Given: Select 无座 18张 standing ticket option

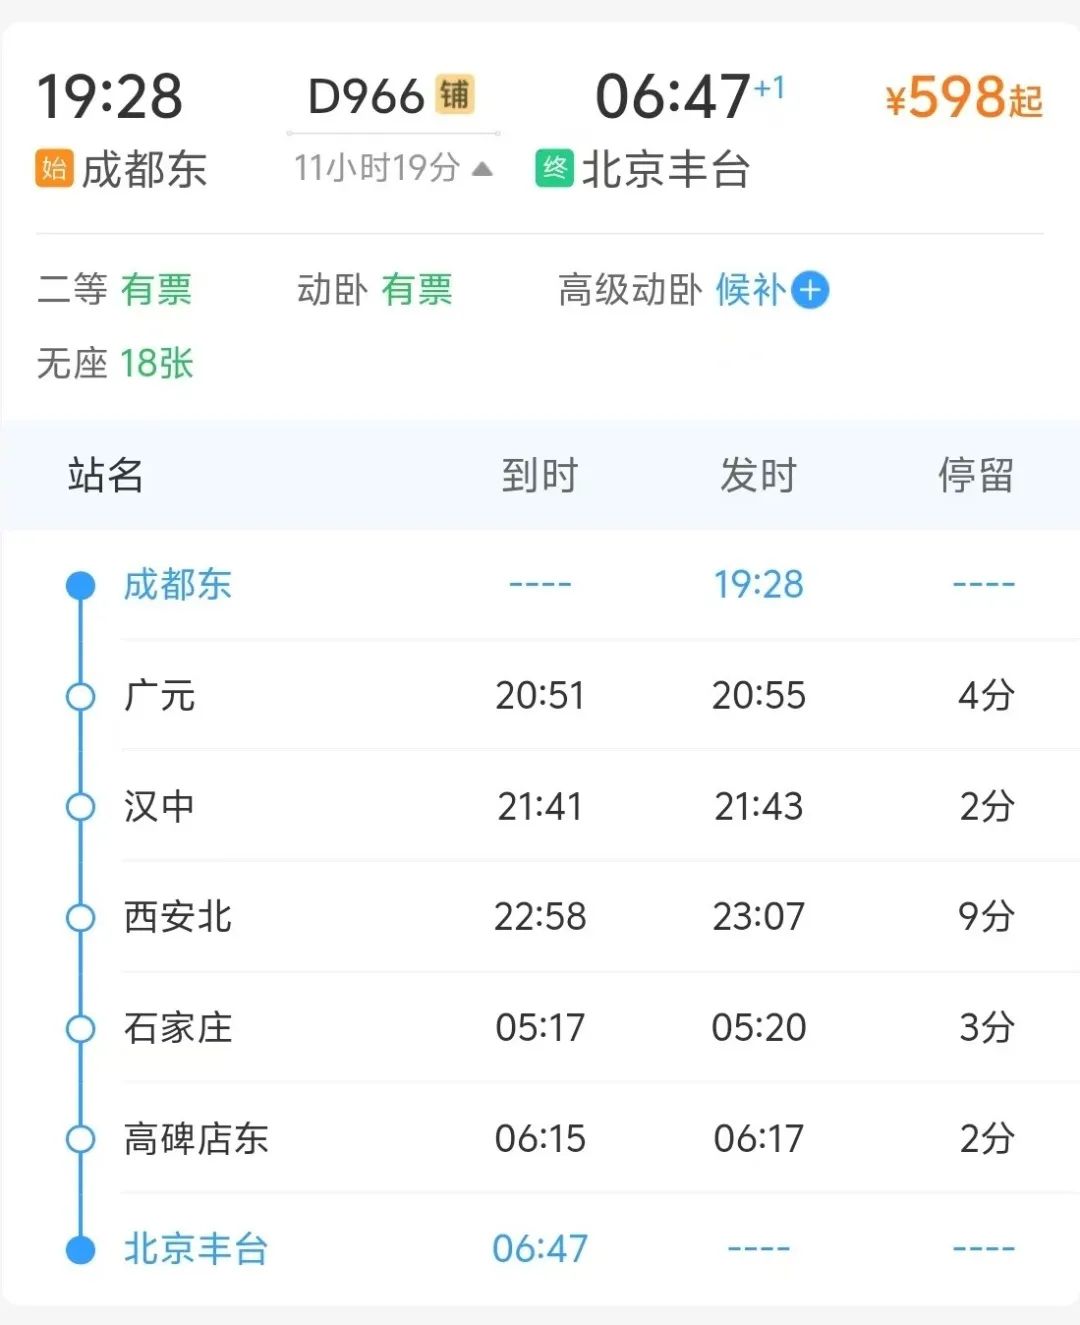Looking at the screenshot, I should tap(115, 363).
